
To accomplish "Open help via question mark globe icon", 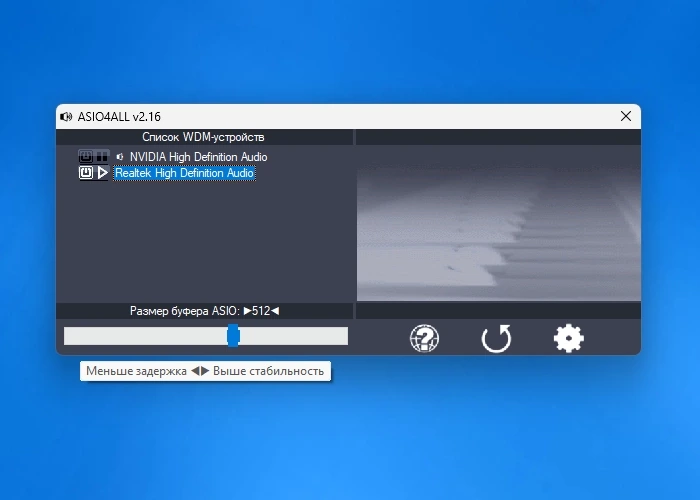I will click(424, 338).
